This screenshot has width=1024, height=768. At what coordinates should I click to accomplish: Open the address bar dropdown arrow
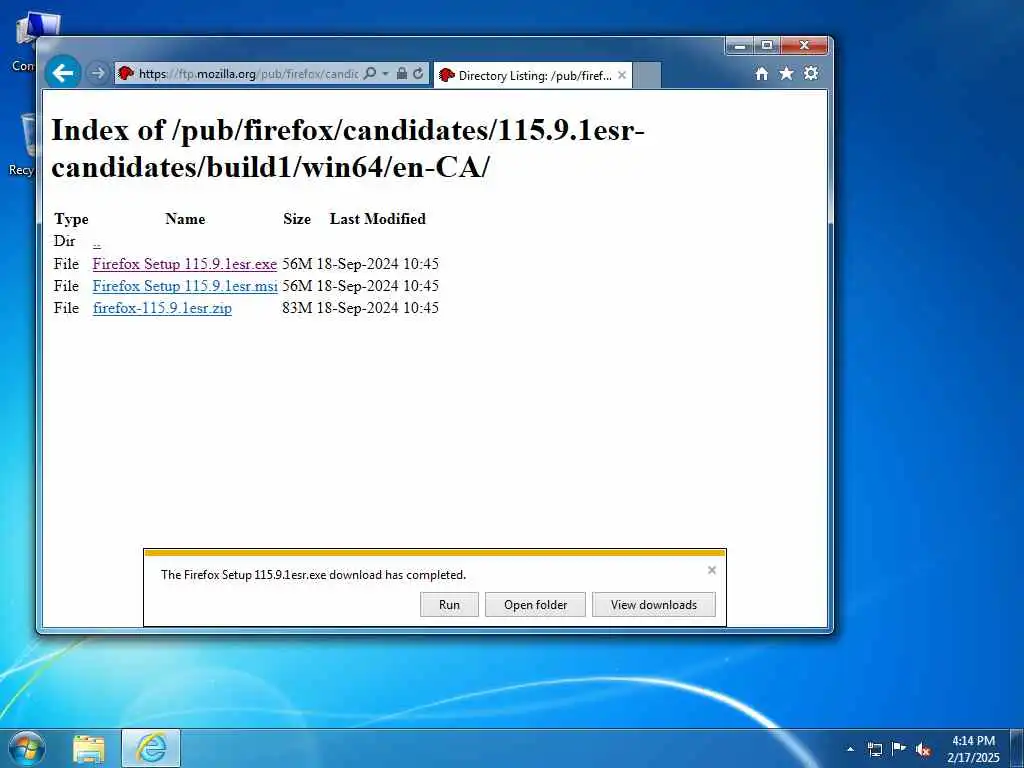pyautogui.click(x=385, y=73)
